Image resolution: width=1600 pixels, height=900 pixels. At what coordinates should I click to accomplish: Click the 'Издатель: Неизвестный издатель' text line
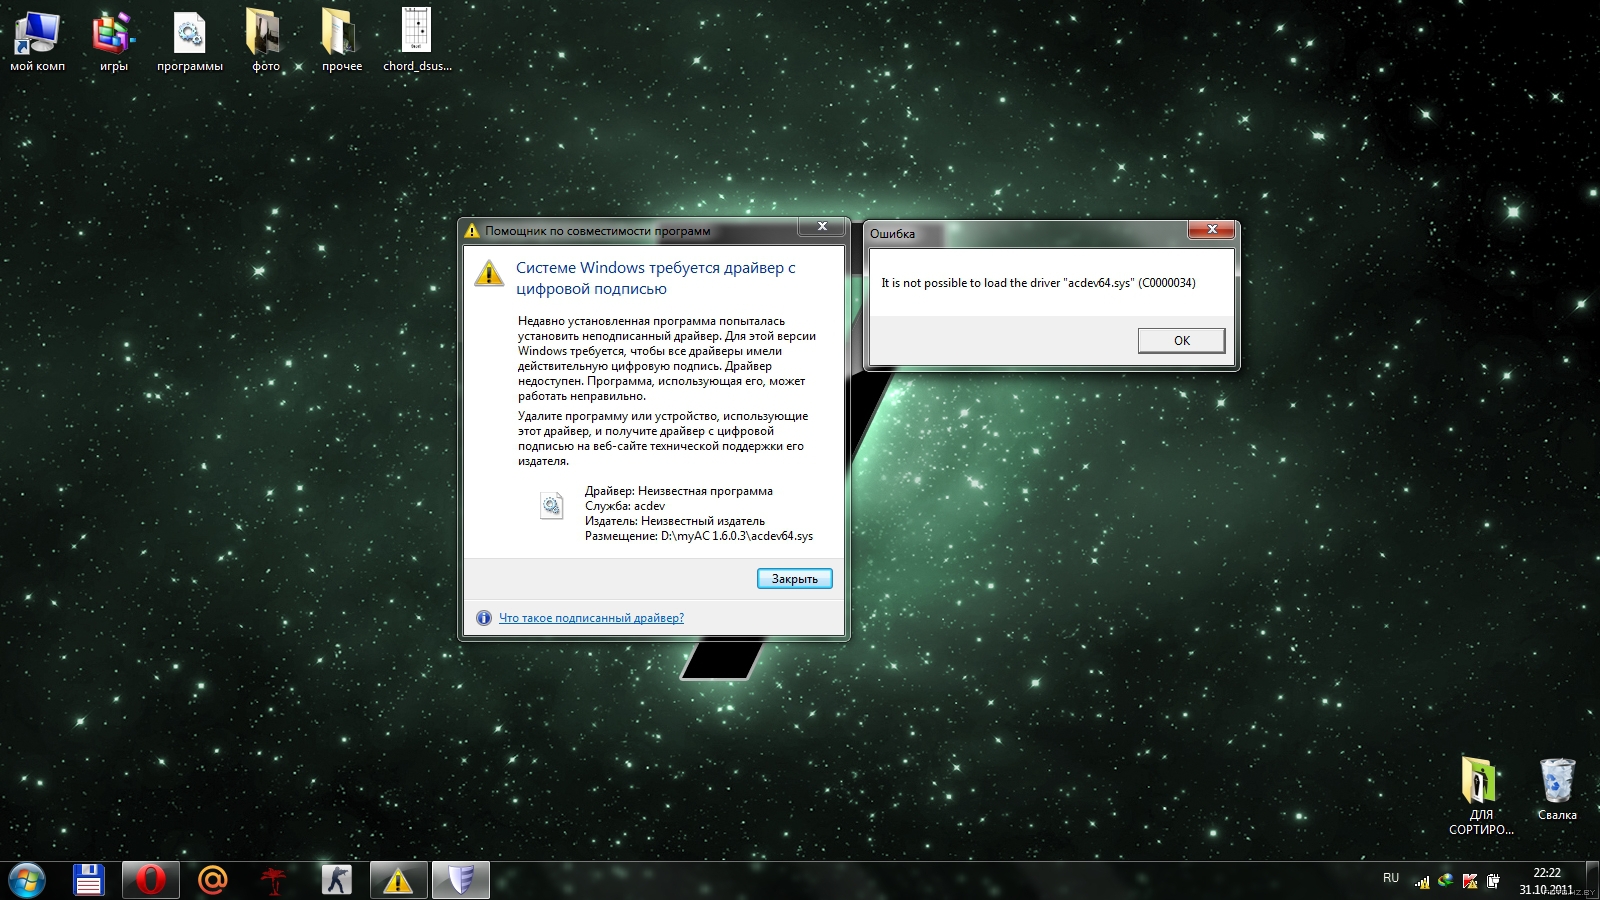675,521
